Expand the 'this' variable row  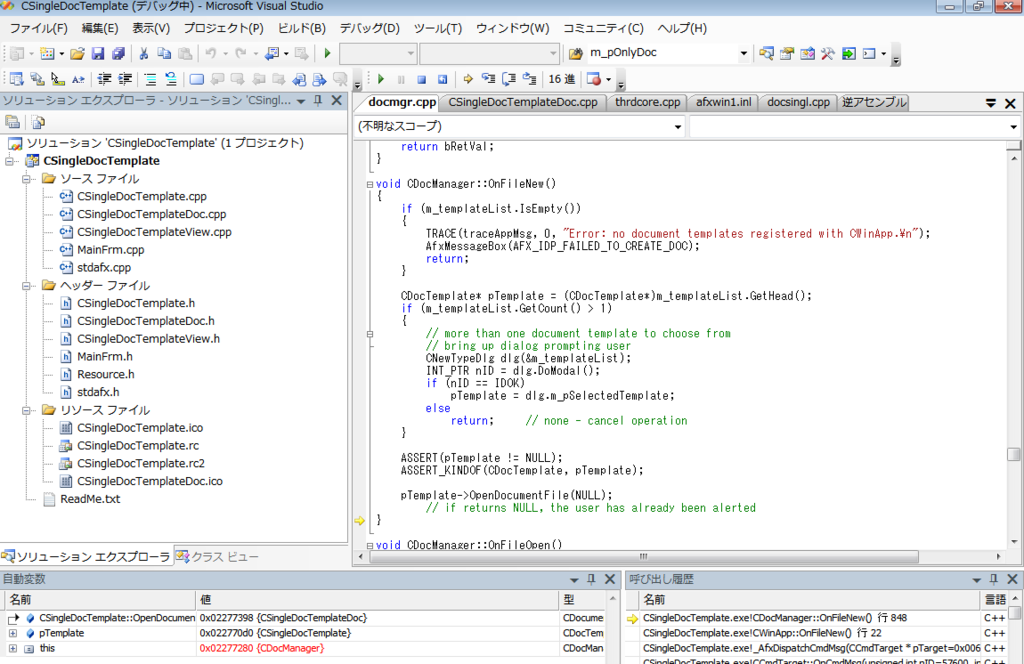[12, 648]
